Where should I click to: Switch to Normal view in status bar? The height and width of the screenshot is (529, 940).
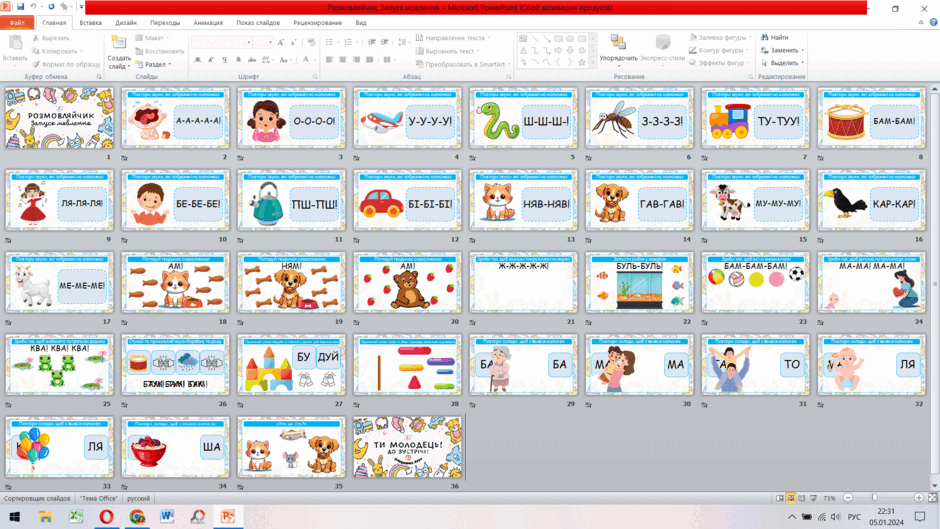pyautogui.click(x=779, y=498)
